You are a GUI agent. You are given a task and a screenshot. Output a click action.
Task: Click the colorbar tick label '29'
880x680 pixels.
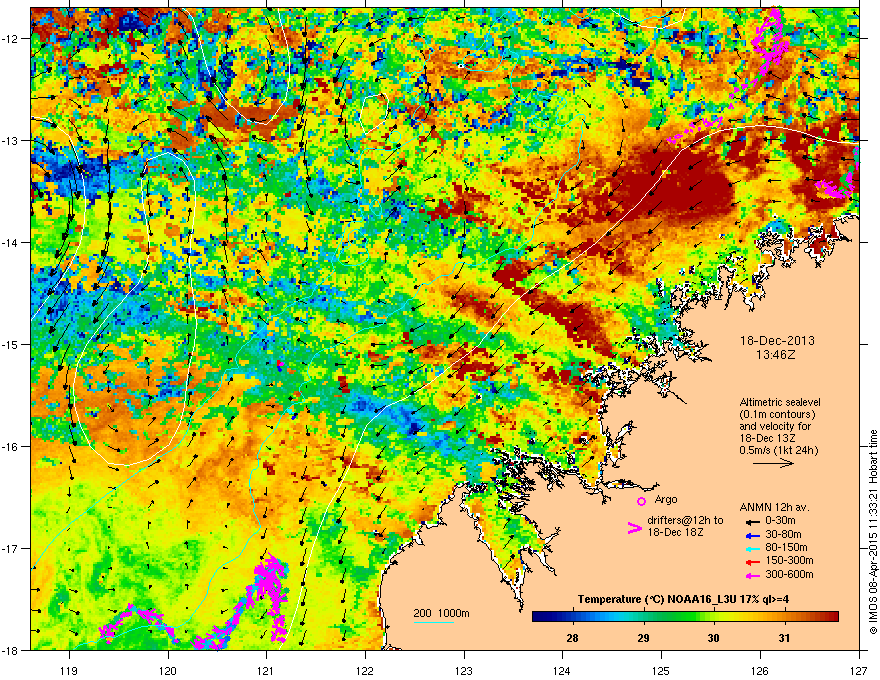click(644, 638)
